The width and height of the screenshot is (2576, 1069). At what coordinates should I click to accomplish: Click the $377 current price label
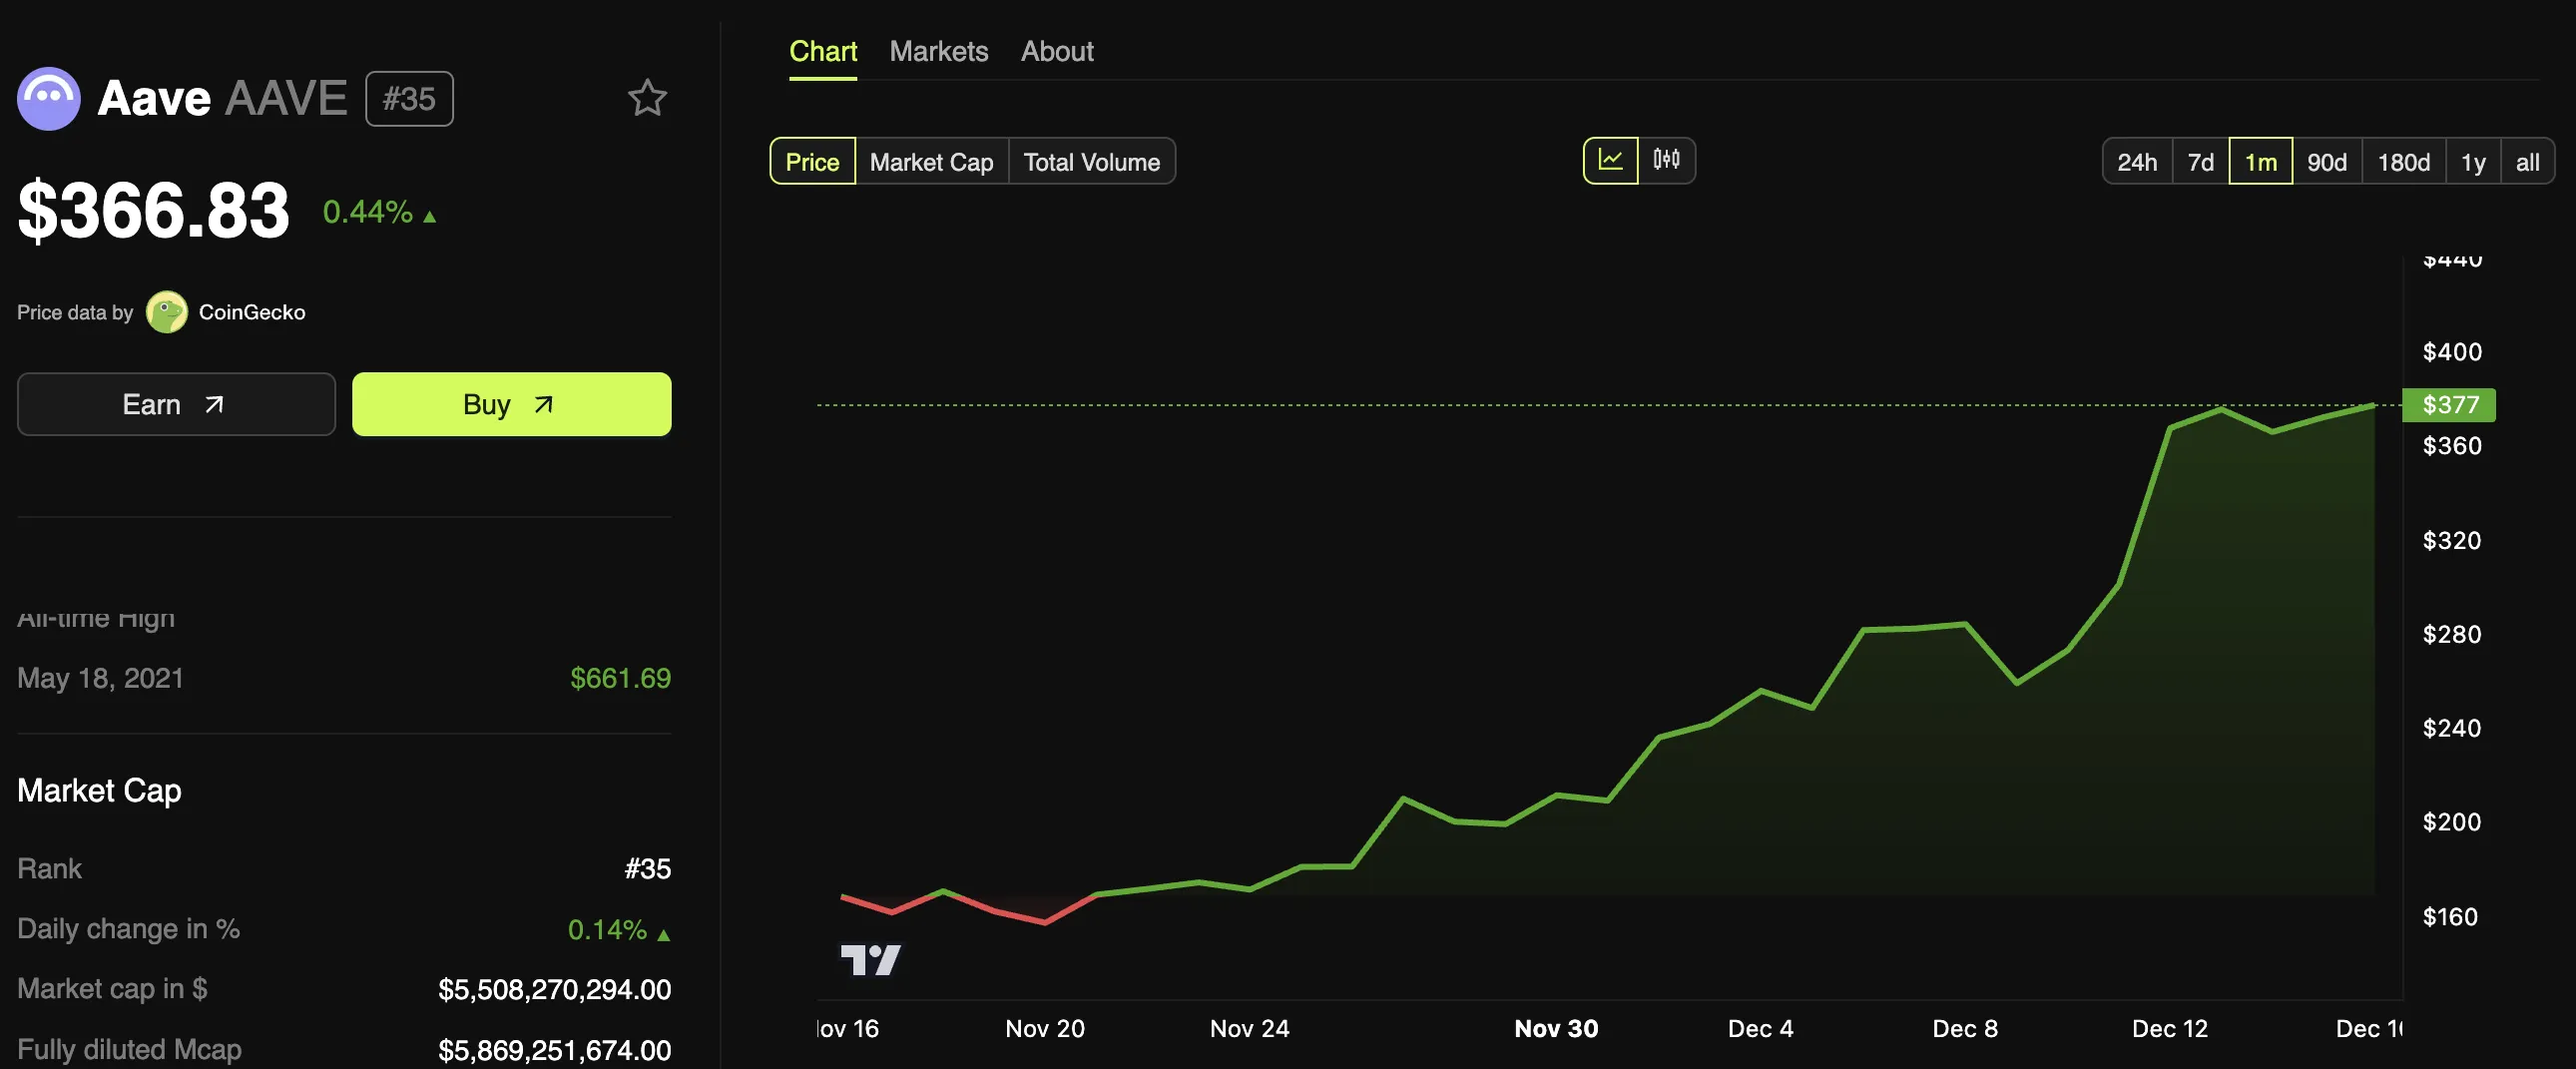point(2448,404)
